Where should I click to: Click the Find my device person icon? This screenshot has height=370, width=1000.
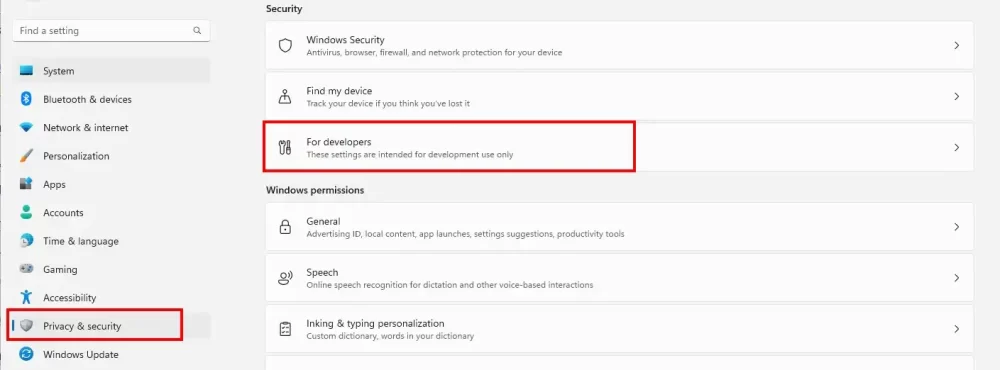[285, 96]
